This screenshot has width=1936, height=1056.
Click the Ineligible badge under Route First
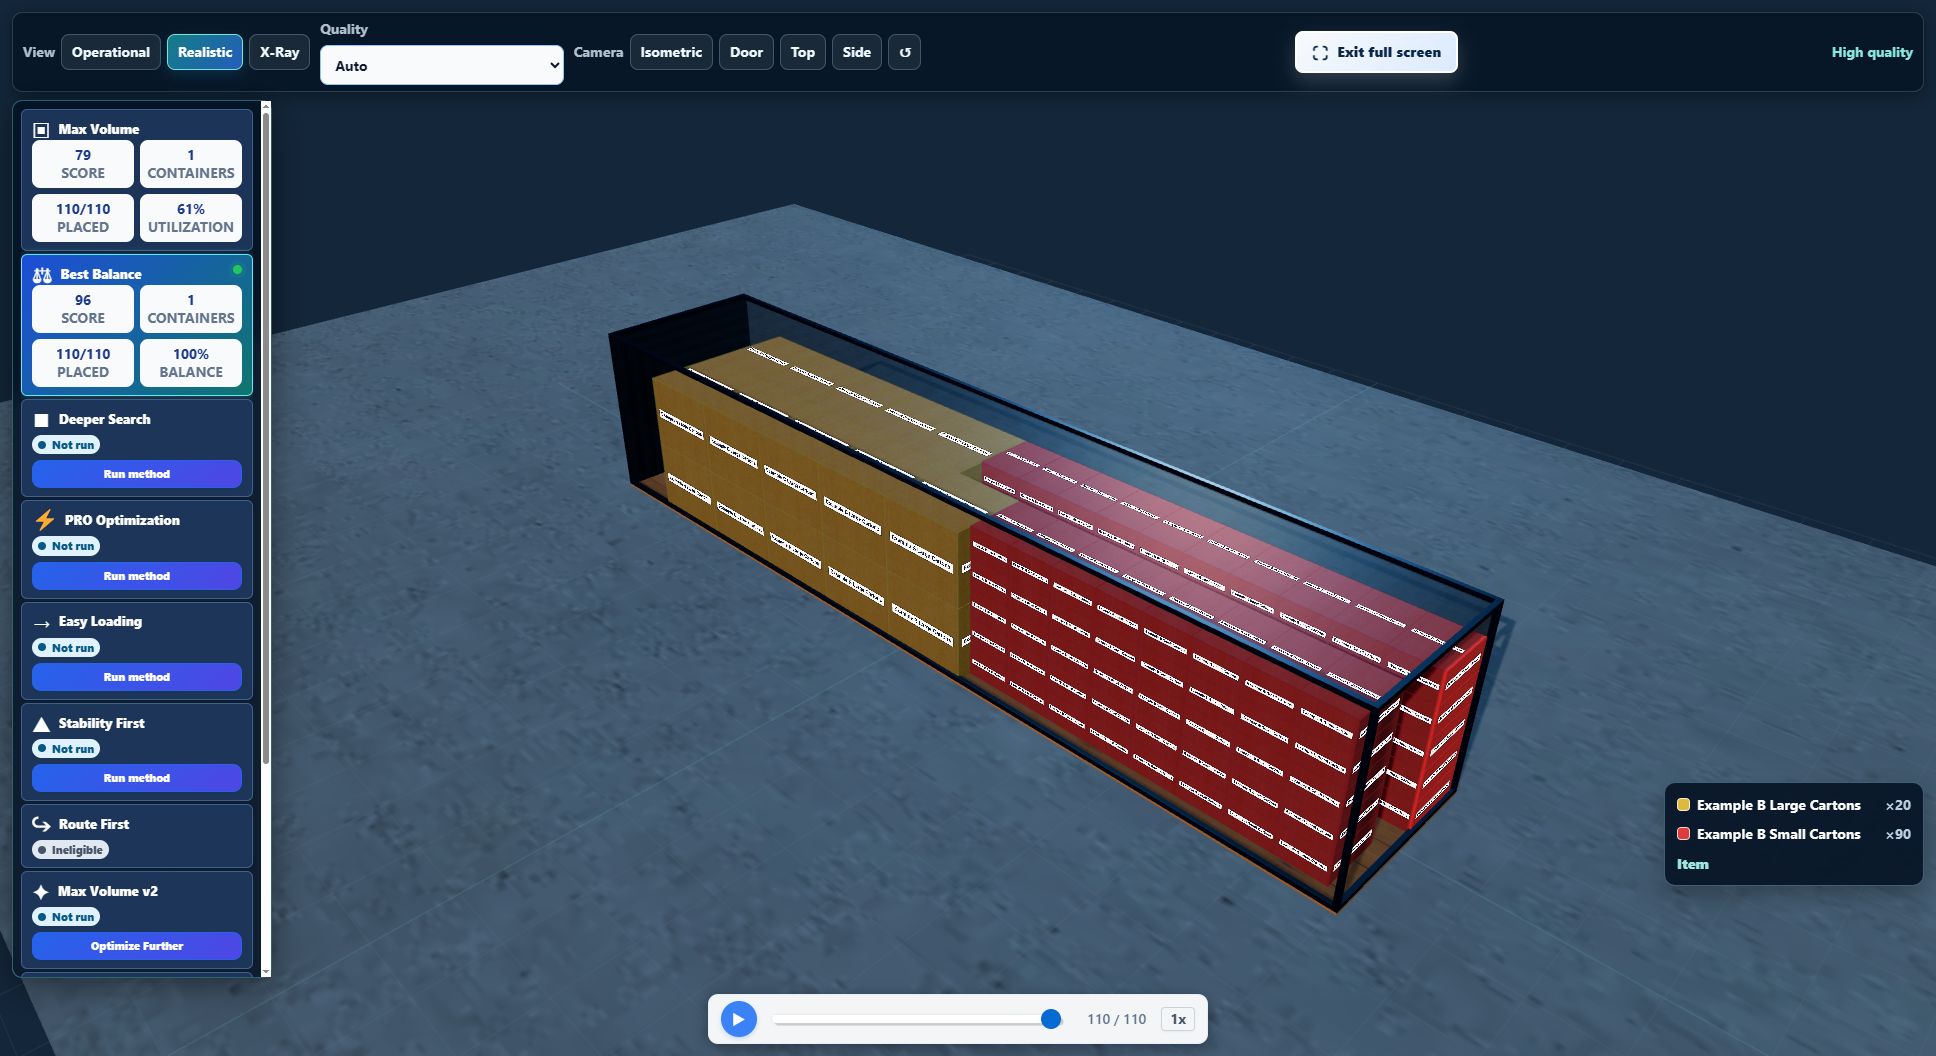coord(70,850)
